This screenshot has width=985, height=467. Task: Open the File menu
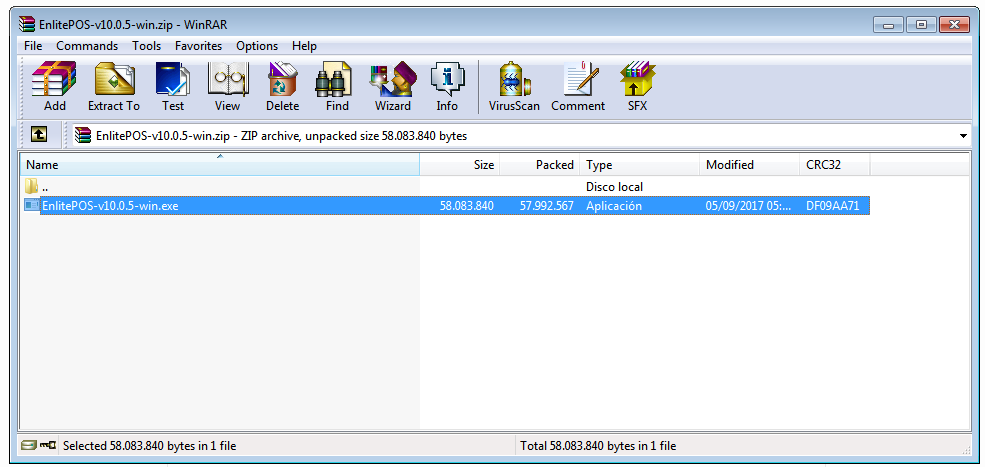pos(33,46)
